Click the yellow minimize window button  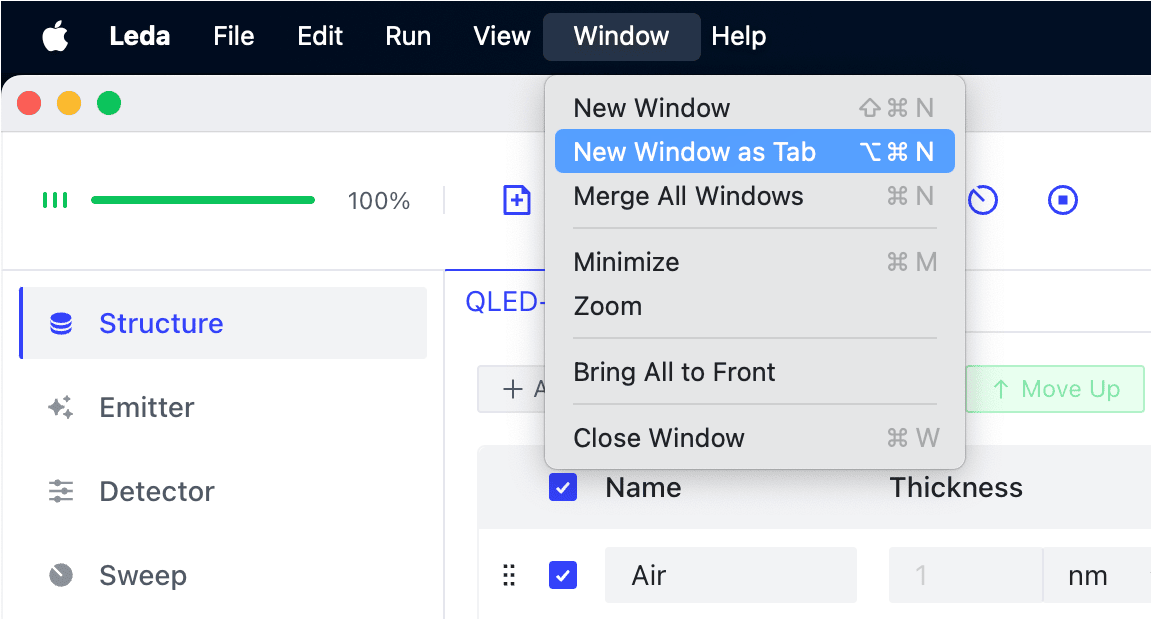click(69, 103)
